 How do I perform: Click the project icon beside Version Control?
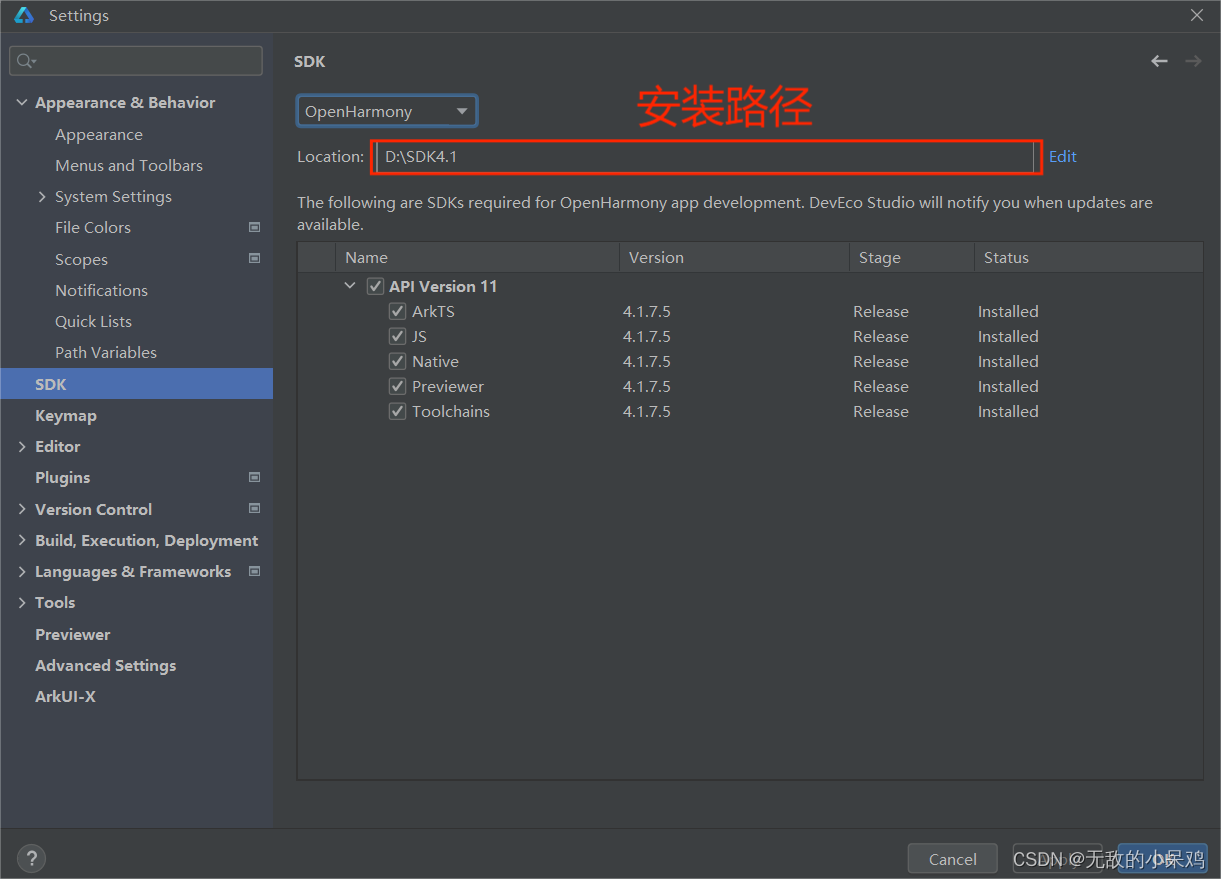pyautogui.click(x=254, y=508)
